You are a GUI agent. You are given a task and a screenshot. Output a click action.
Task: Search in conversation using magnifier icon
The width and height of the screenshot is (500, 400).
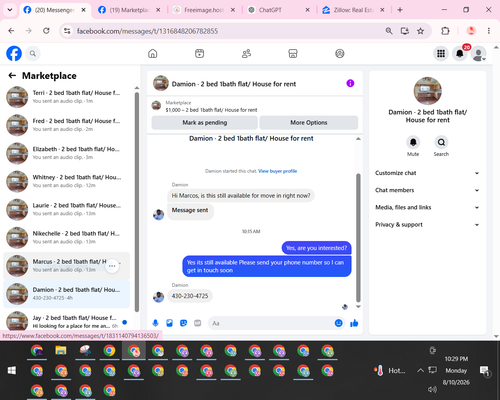click(441, 142)
